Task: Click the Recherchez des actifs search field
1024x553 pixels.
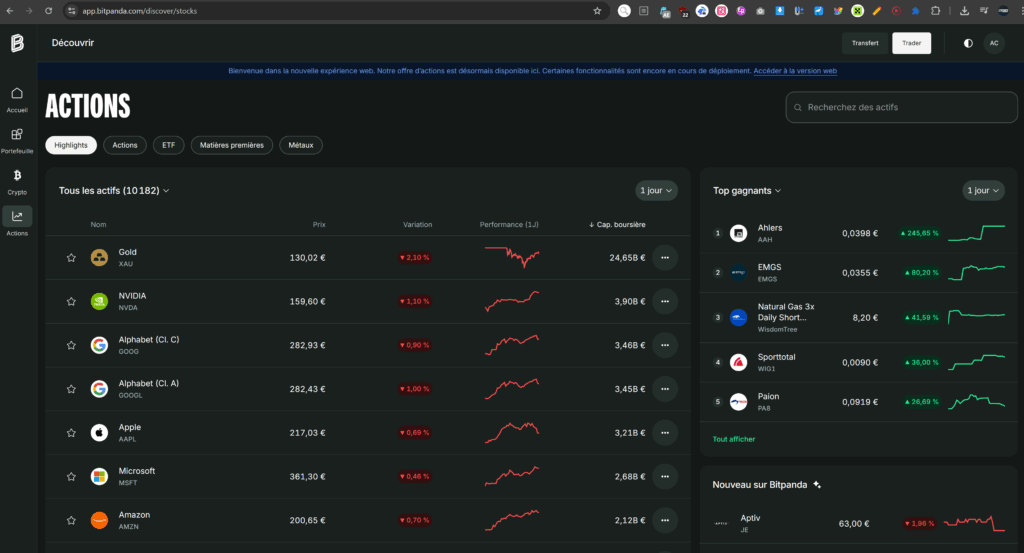Action: (901, 107)
